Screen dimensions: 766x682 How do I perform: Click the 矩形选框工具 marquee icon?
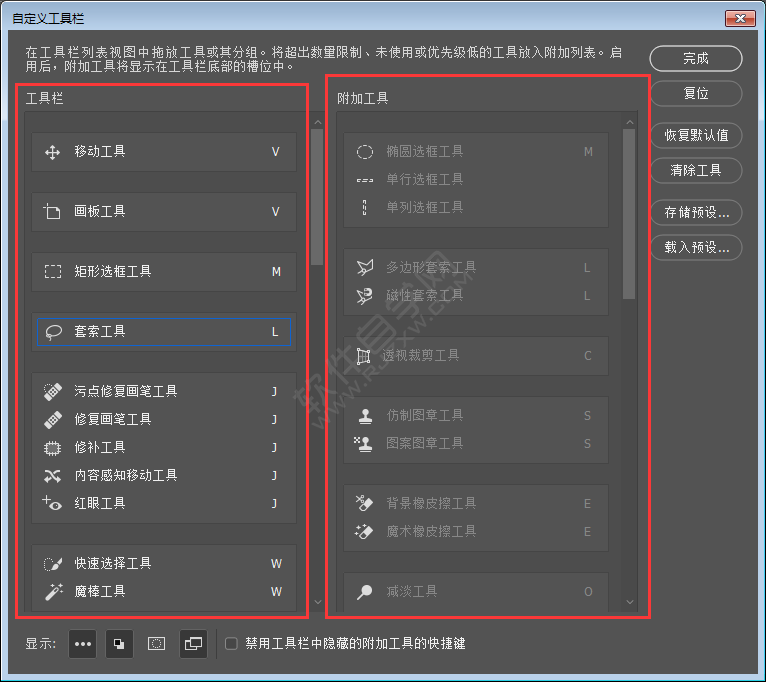point(53,272)
